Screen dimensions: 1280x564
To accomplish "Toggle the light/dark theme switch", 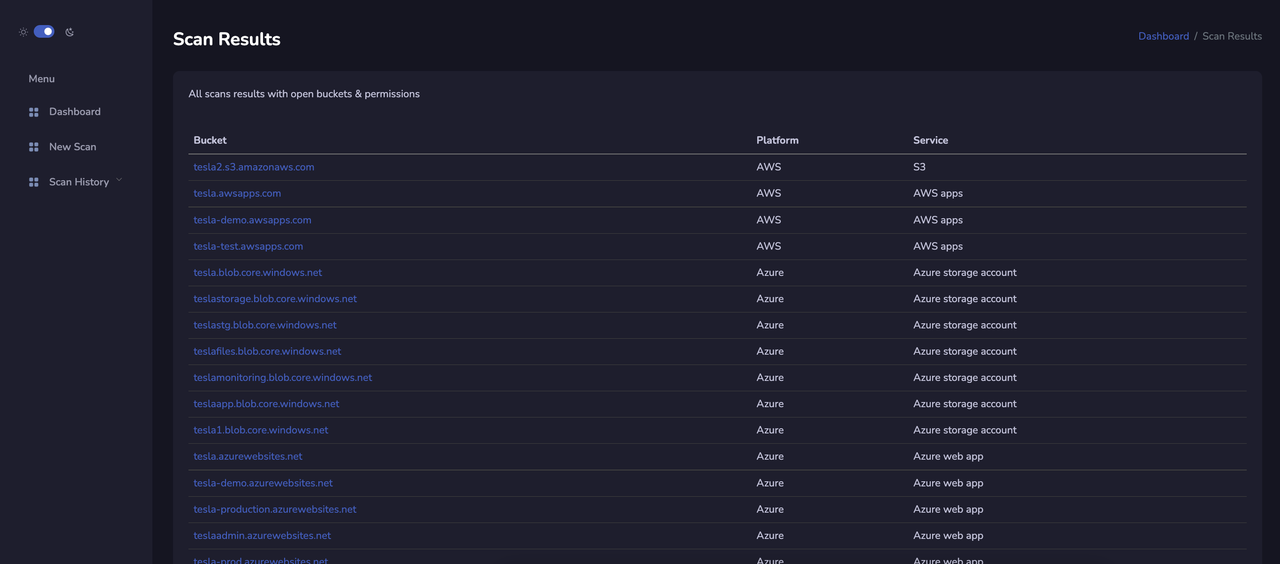I will coord(44,32).
